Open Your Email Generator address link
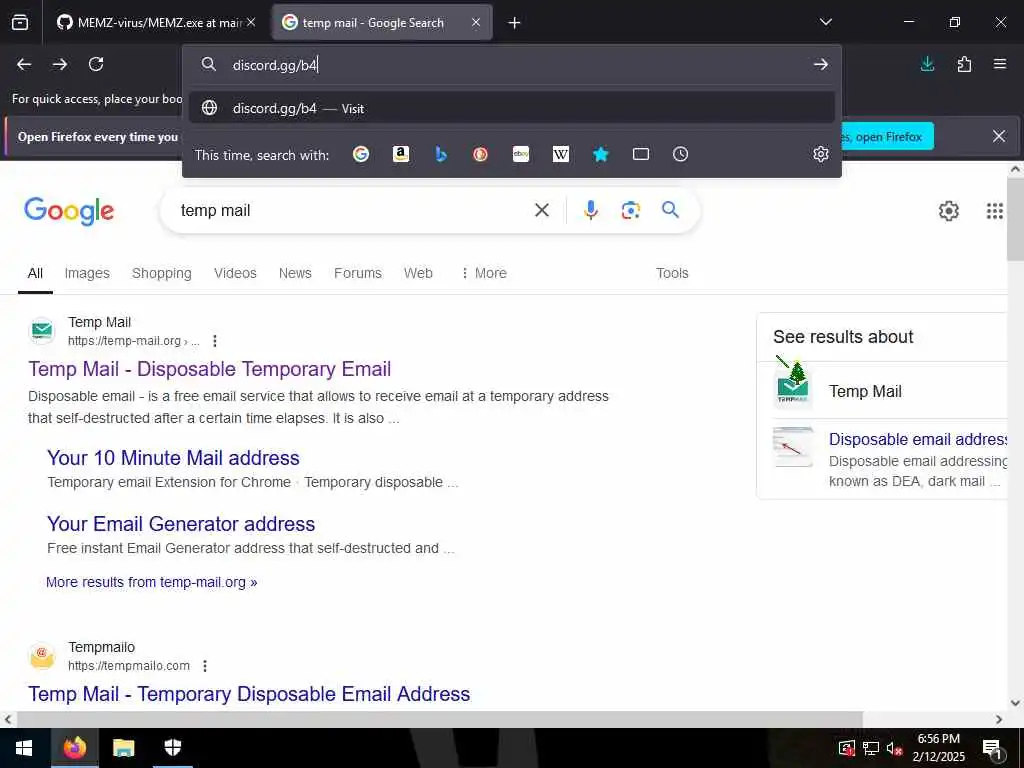The image size is (1024, 768). (x=181, y=524)
